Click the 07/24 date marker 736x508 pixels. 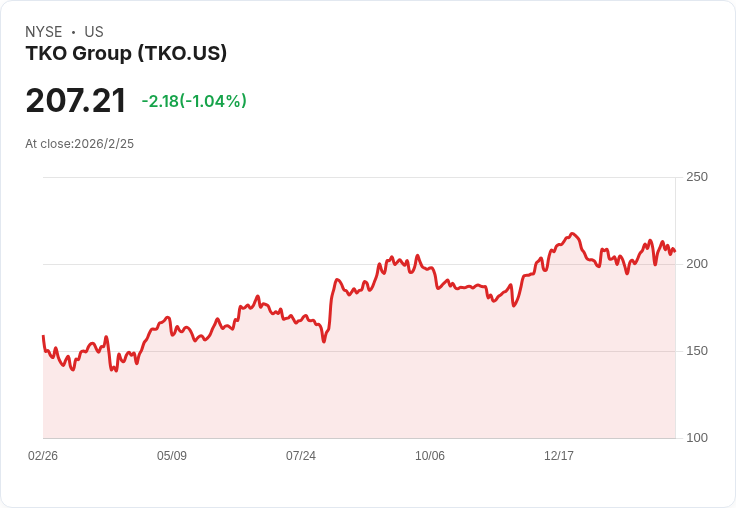click(x=301, y=455)
